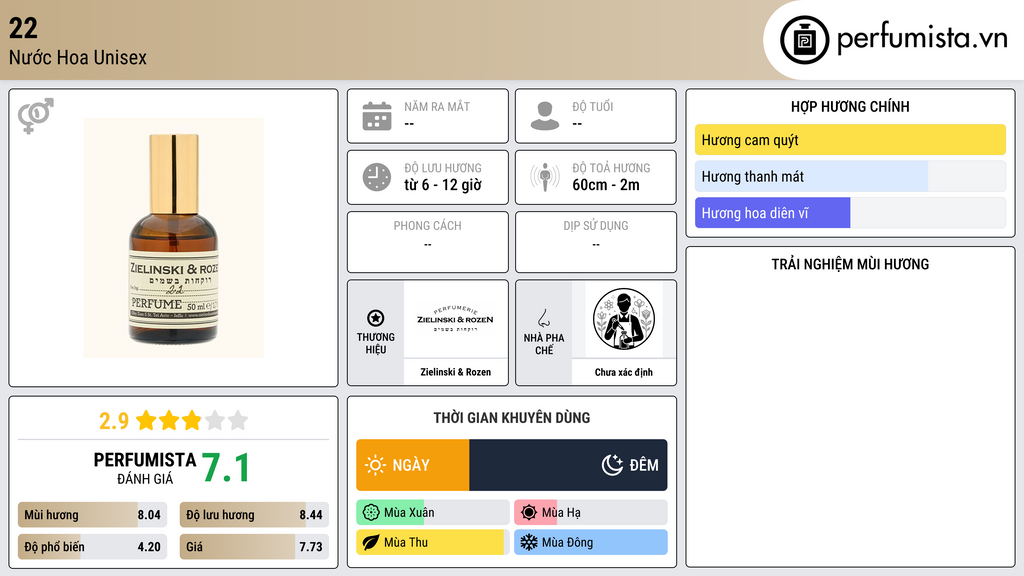Select the Mùa Hạ season bar

(x=590, y=513)
